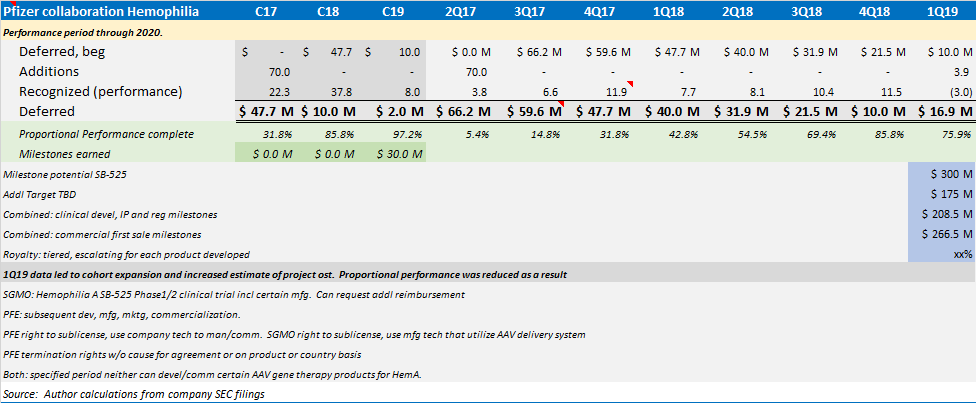This screenshot has width=976, height=403.
Task: Click the 'xx%' royalty cell
Action: point(963,254)
